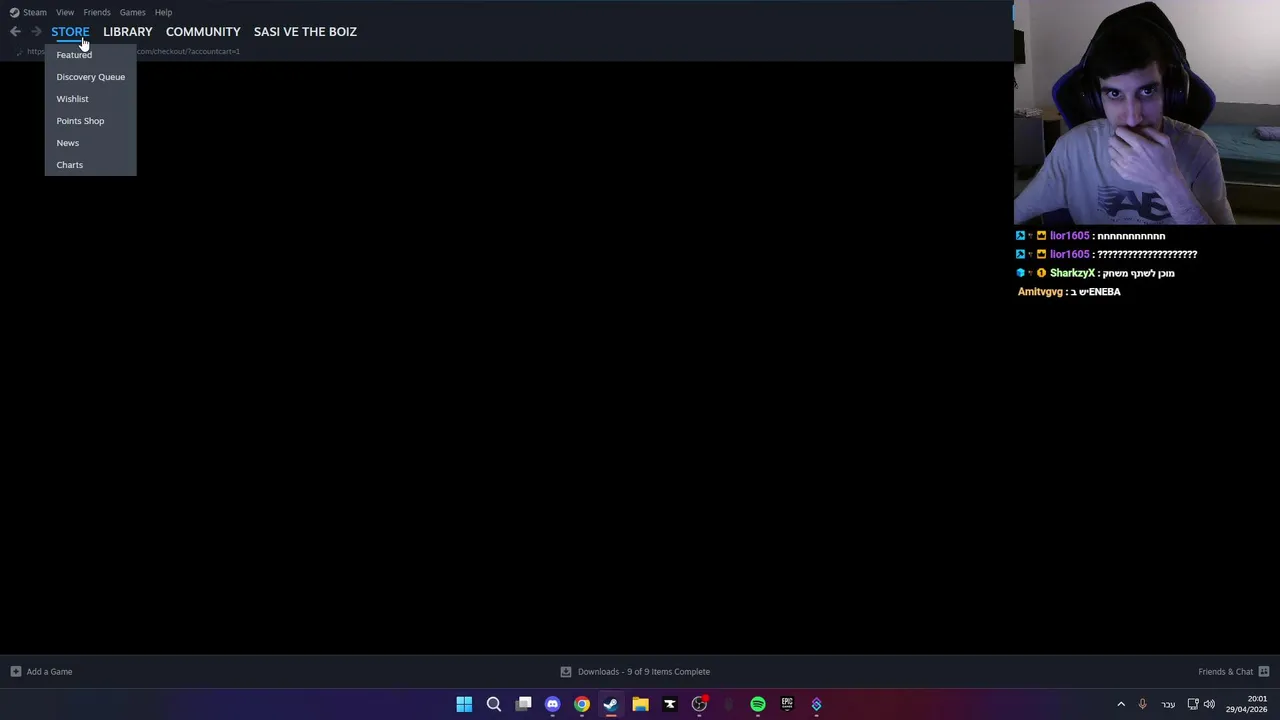Open Downloads - 9 of 9 Items Complete
This screenshot has height=720, width=1280.
click(644, 672)
